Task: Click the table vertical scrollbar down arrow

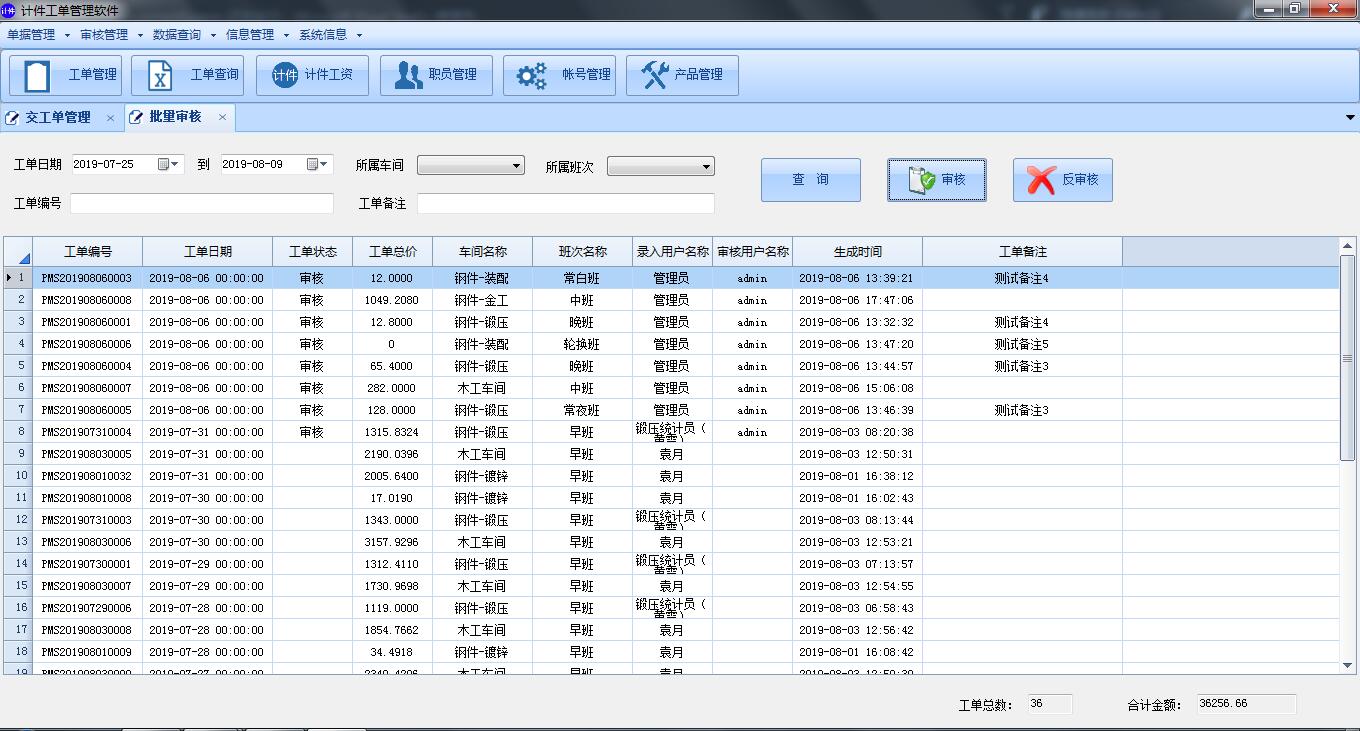Action: (1347, 665)
